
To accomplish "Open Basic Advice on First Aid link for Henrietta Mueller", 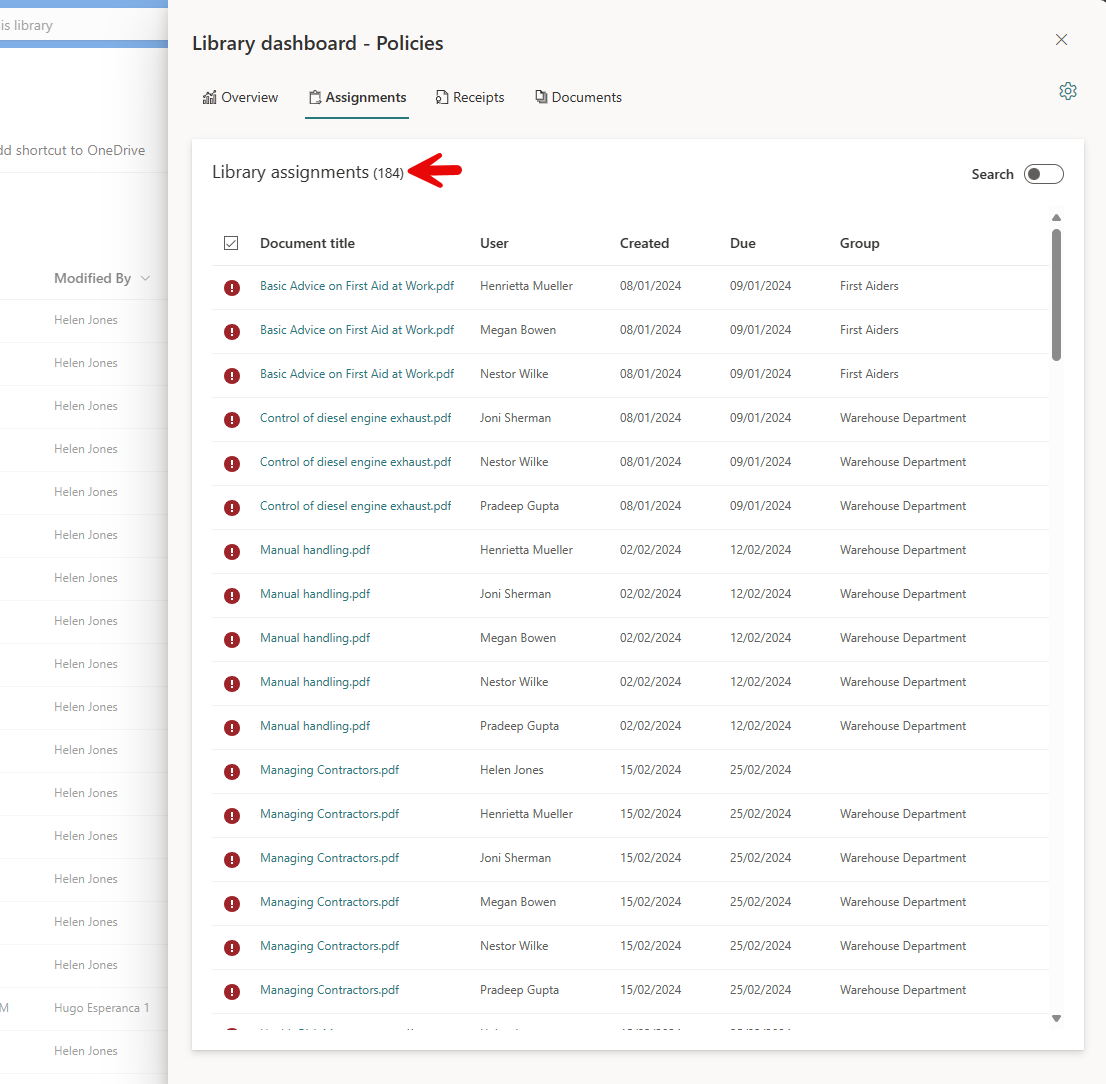I will click(x=357, y=286).
